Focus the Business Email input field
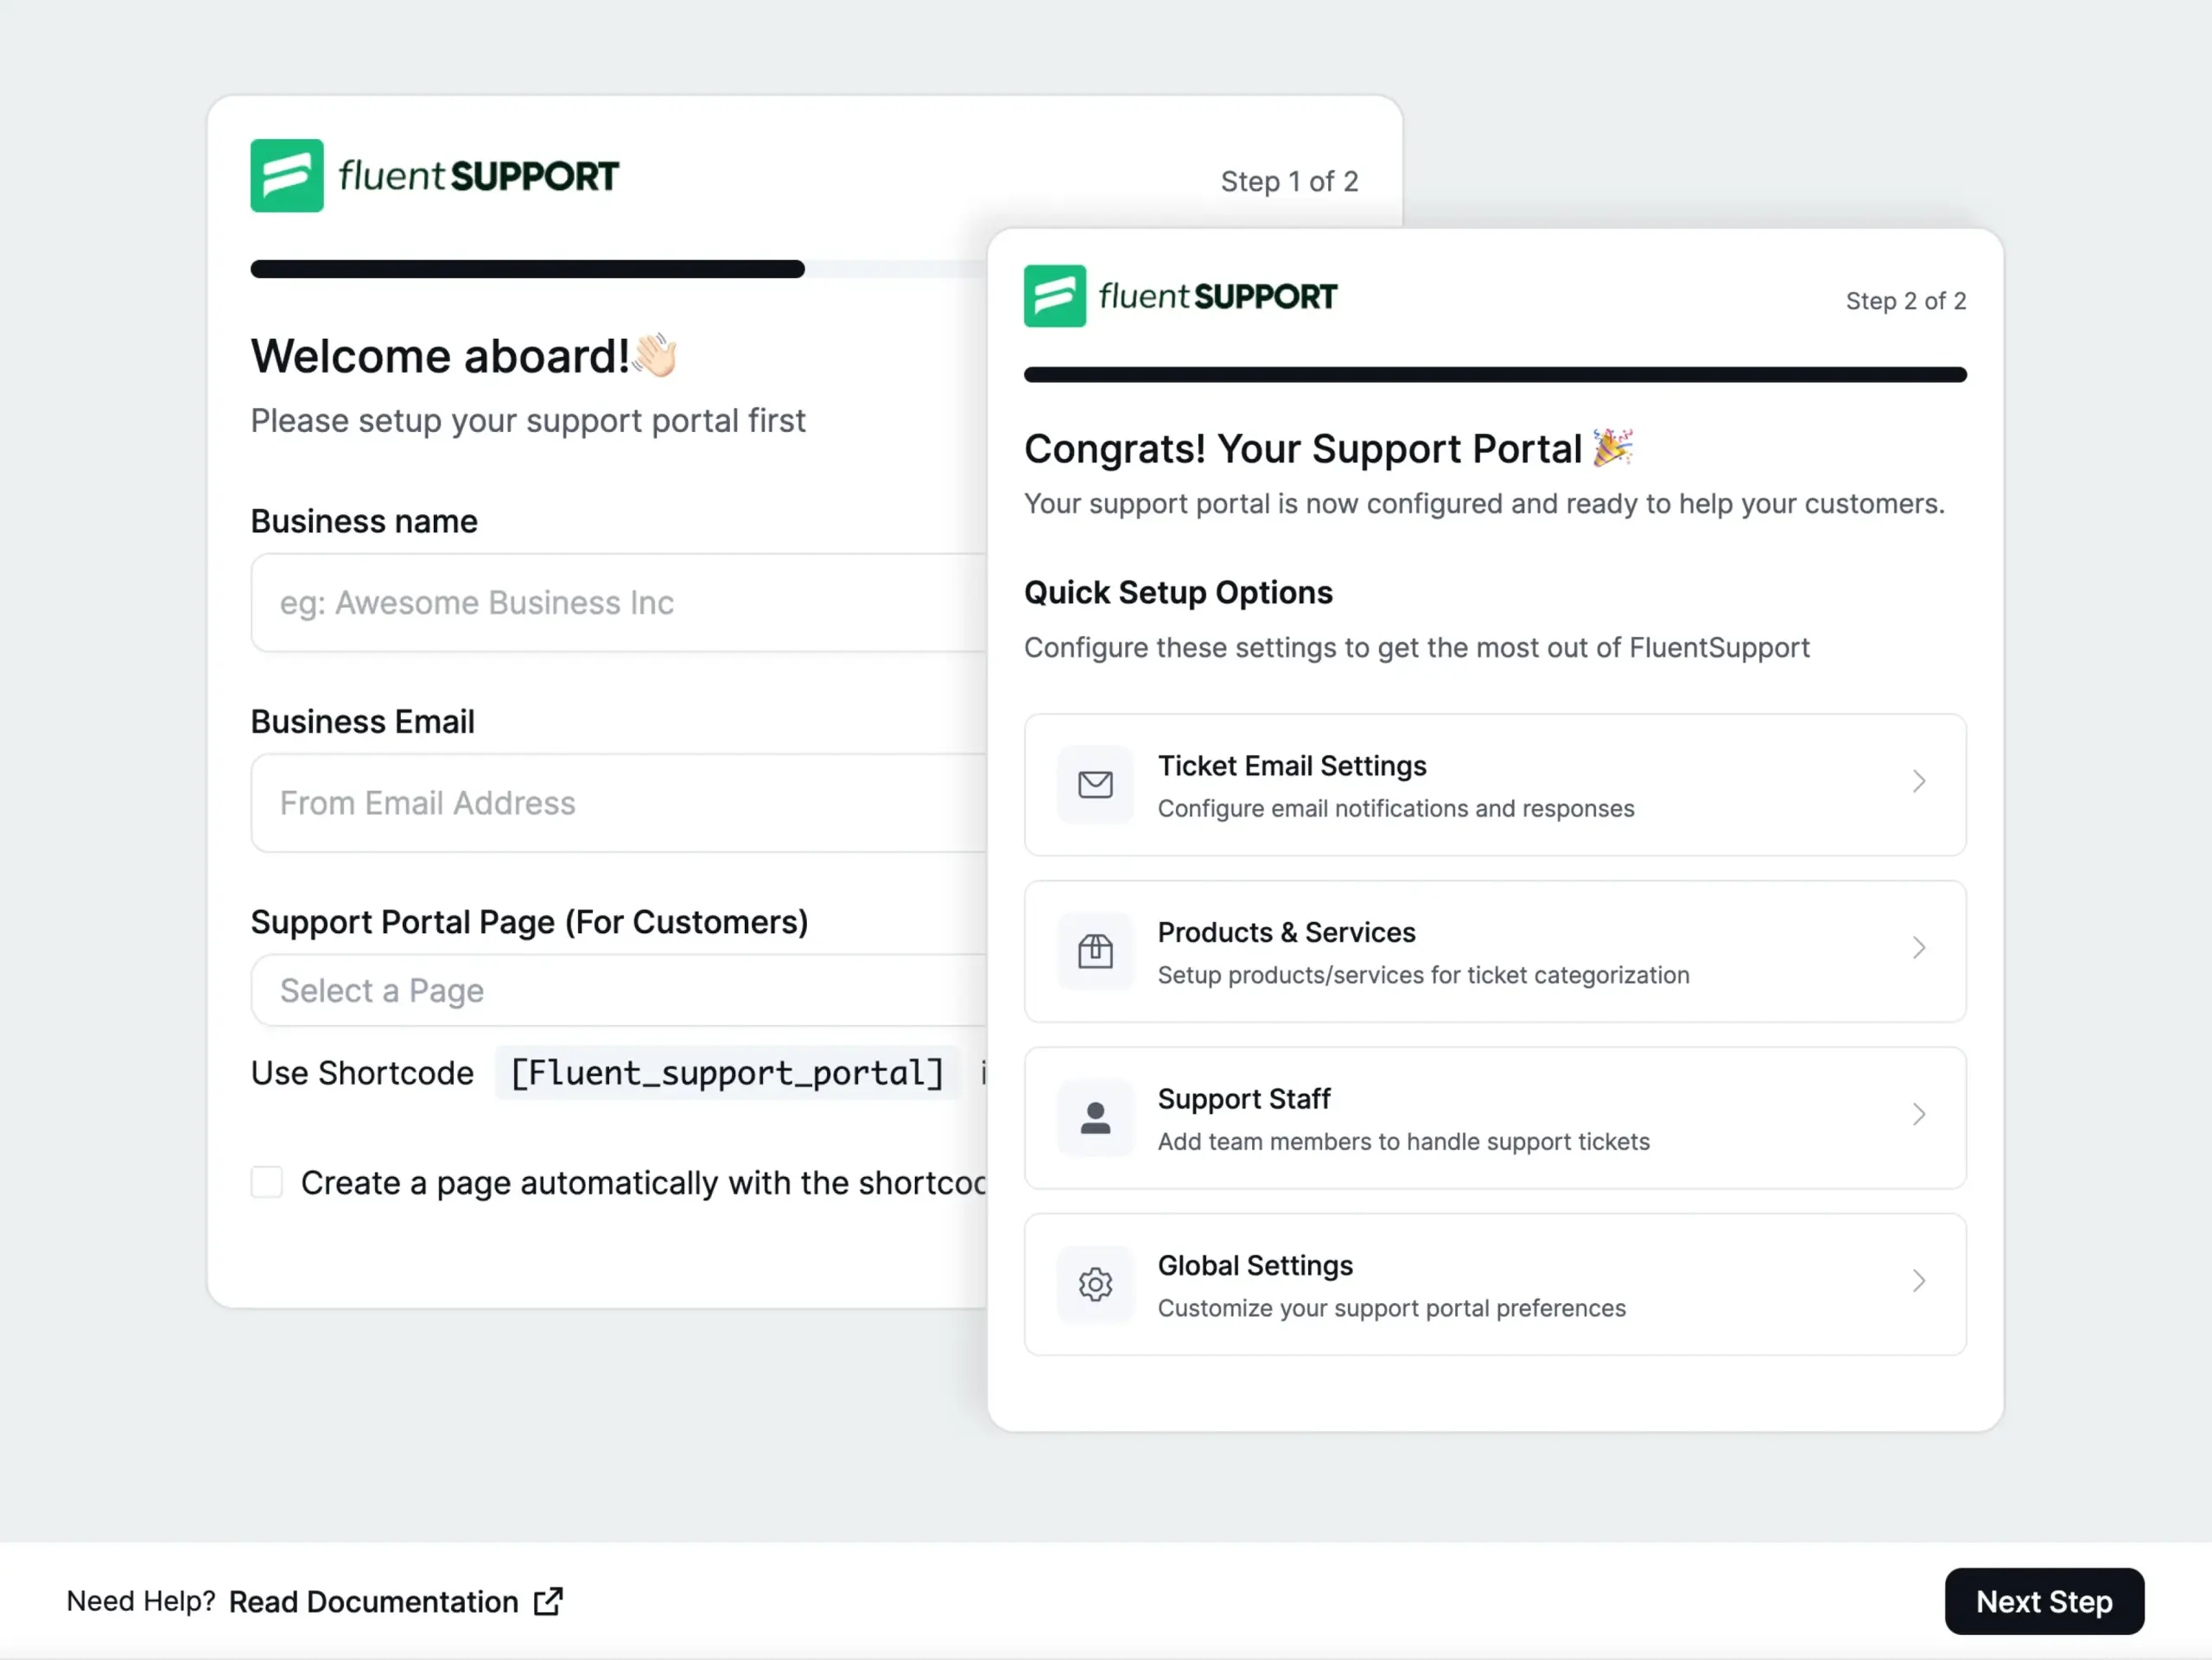2212x1660 pixels. click(x=619, y=803)
